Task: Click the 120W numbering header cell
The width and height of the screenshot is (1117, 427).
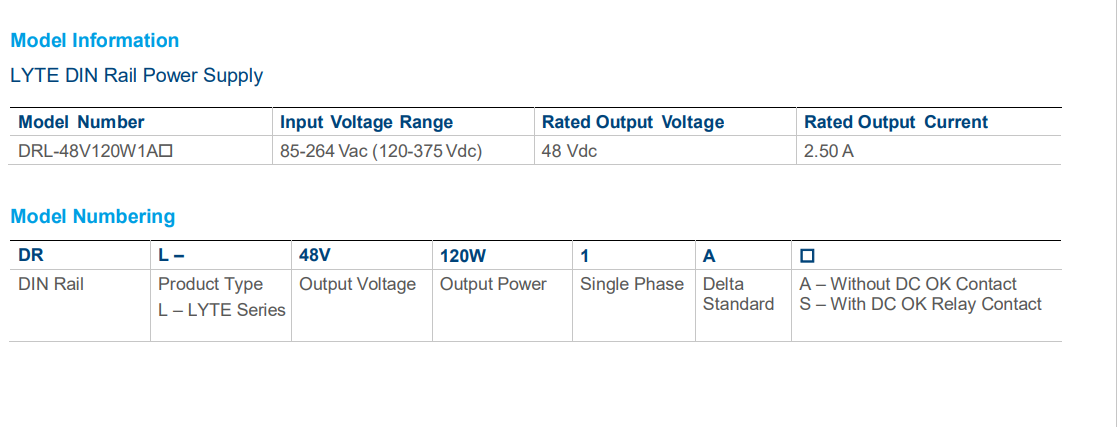Action: pos(463,256)
